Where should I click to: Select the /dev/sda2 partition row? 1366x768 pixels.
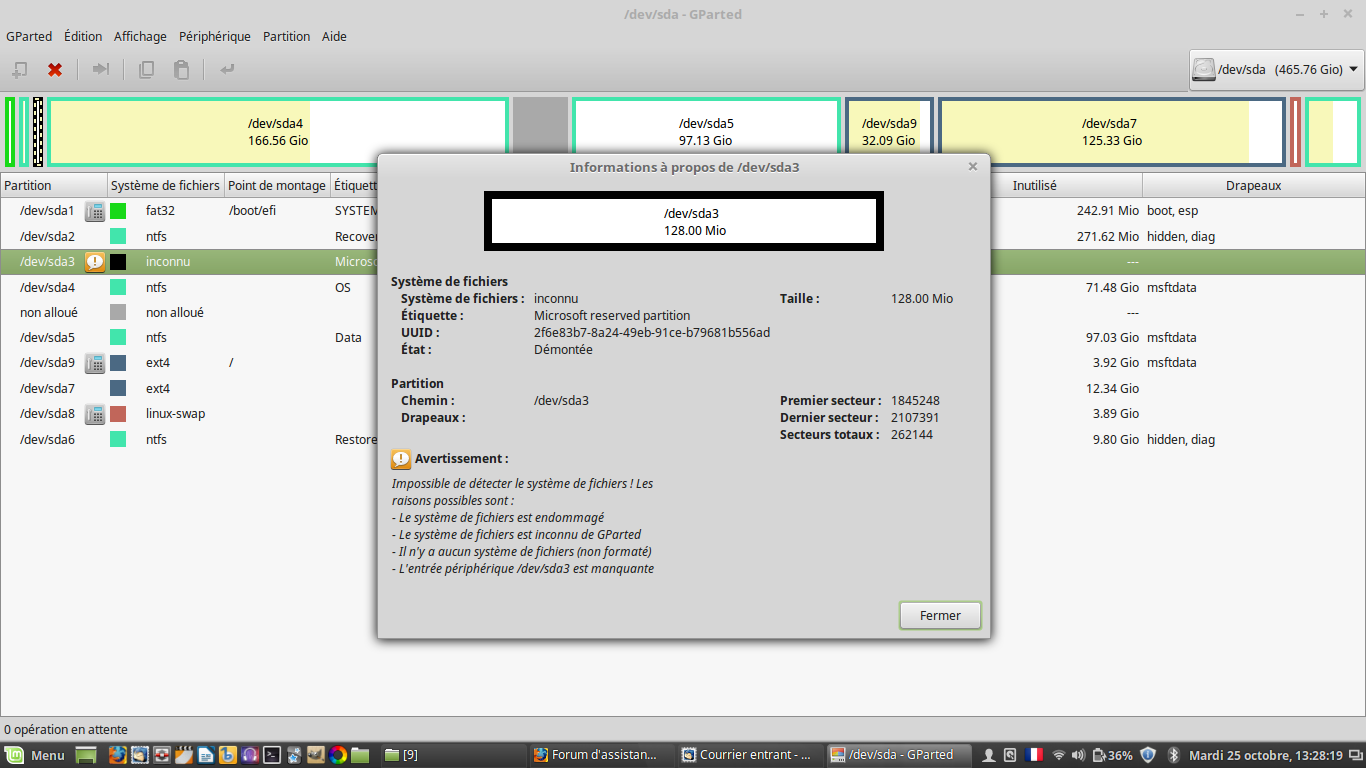click(x=683, y=236)
